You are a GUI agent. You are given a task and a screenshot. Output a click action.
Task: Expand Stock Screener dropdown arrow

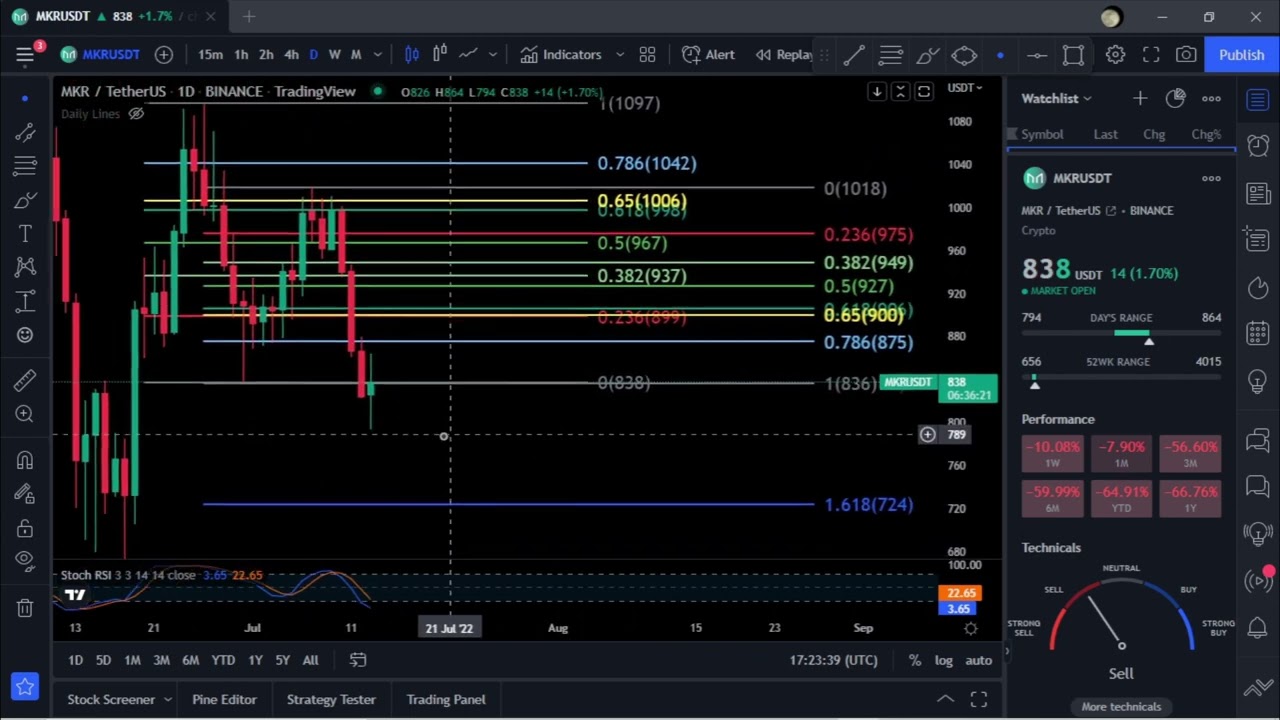(168, 700)
